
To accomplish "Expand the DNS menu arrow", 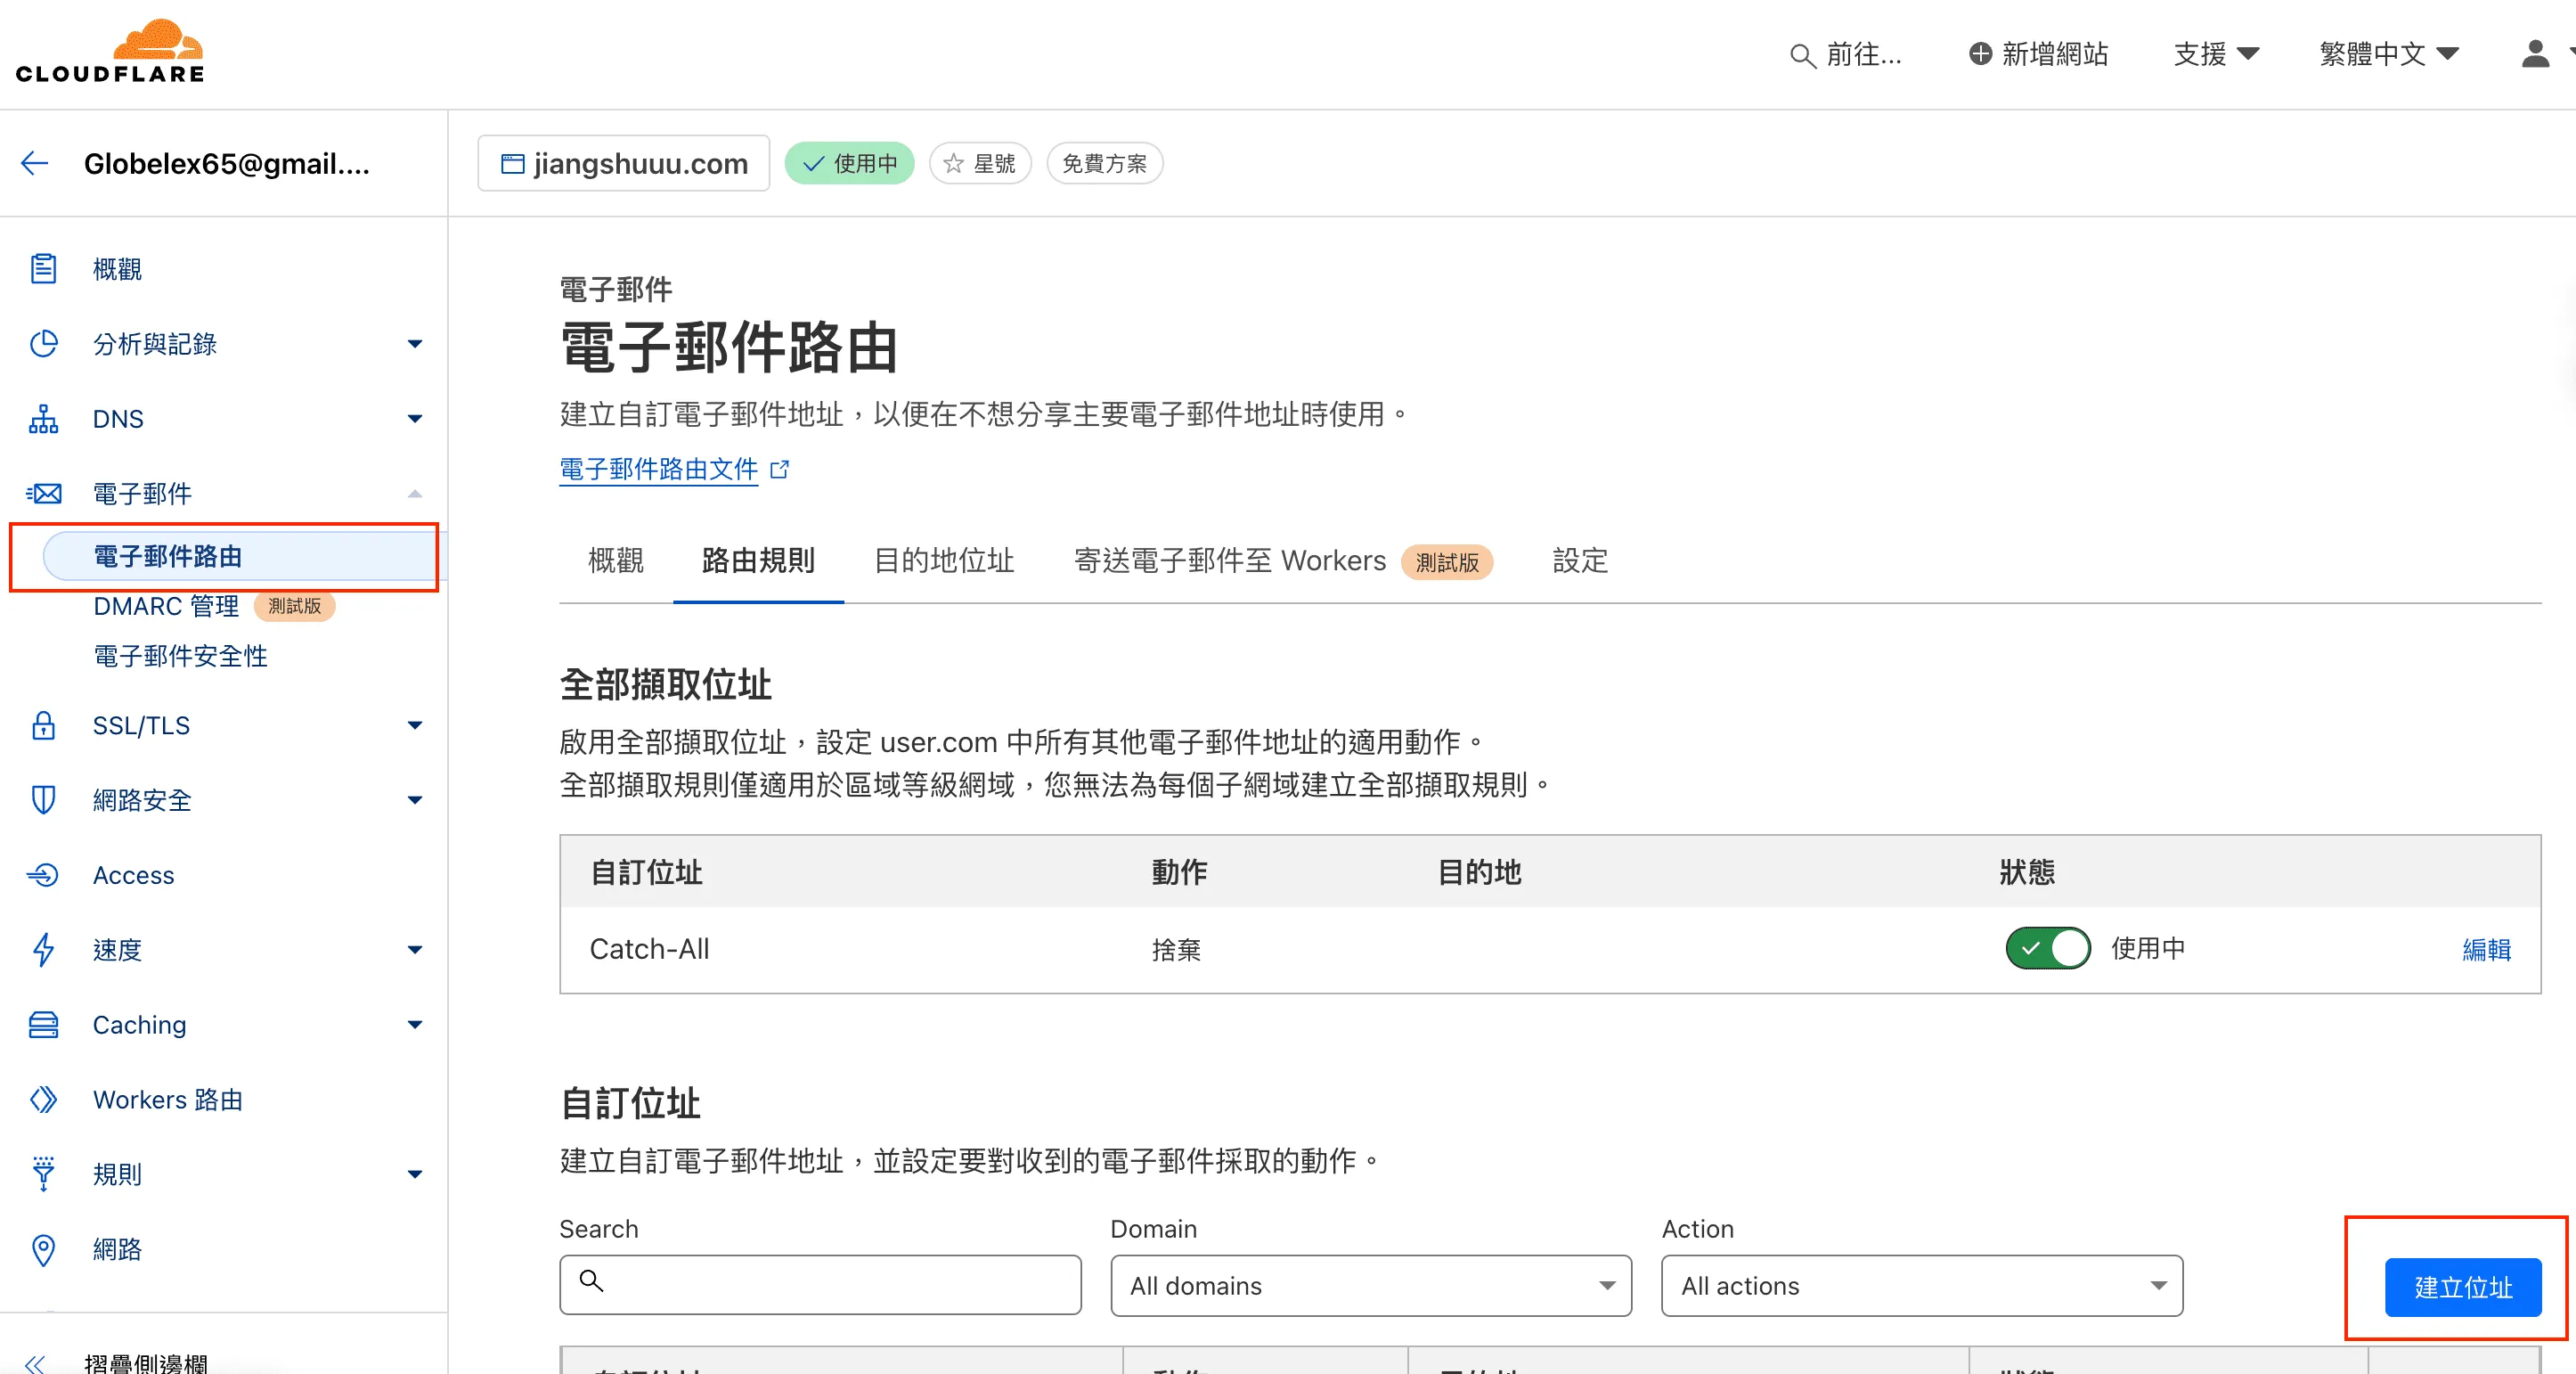I will point(415,419).
